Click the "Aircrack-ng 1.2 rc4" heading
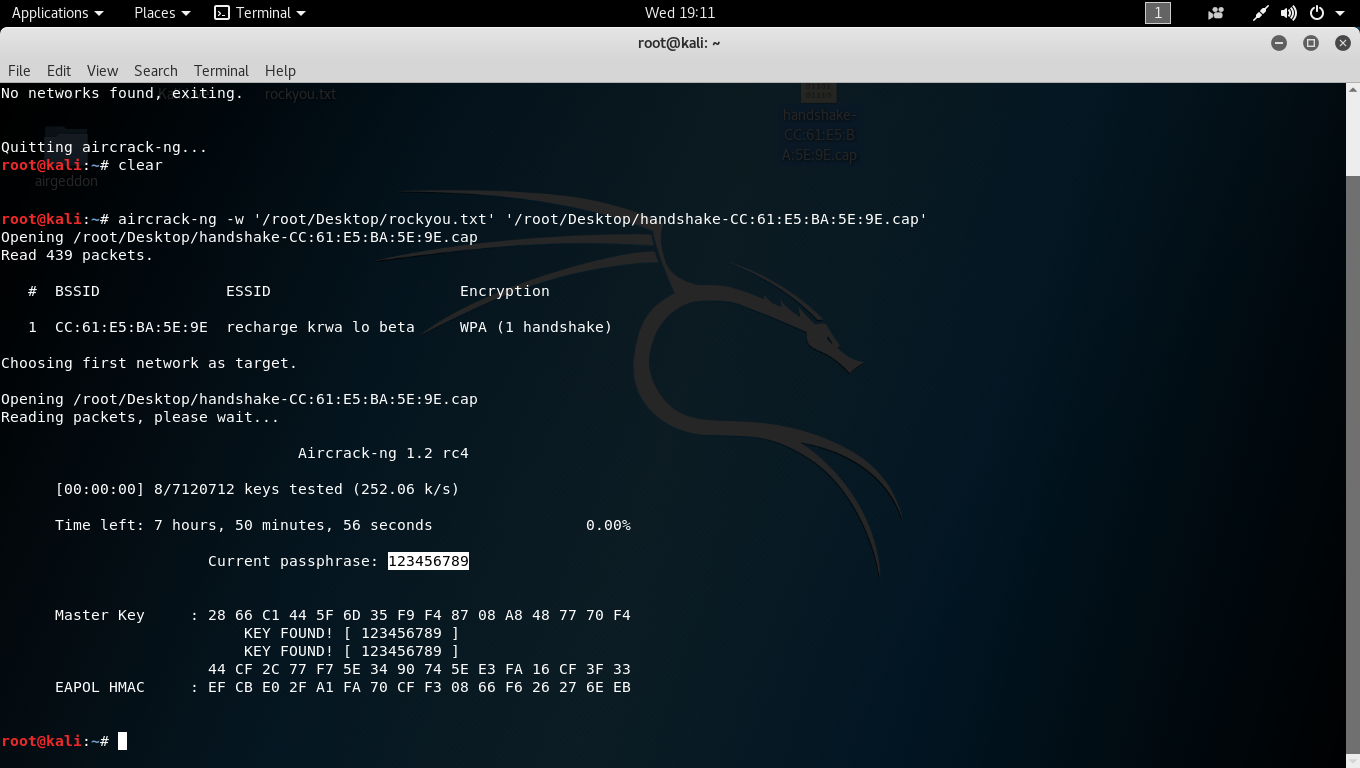1360x768 pixels. click(x=383, y=453)
